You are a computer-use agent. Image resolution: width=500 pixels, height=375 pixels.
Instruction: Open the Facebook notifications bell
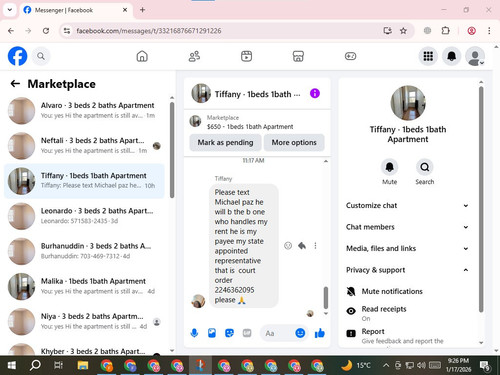click(x=451, y=56)
